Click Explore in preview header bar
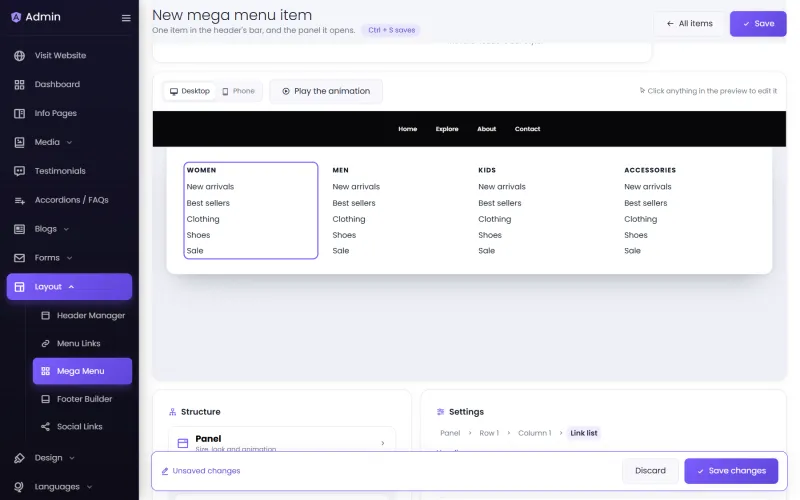 tap(447, 129)
